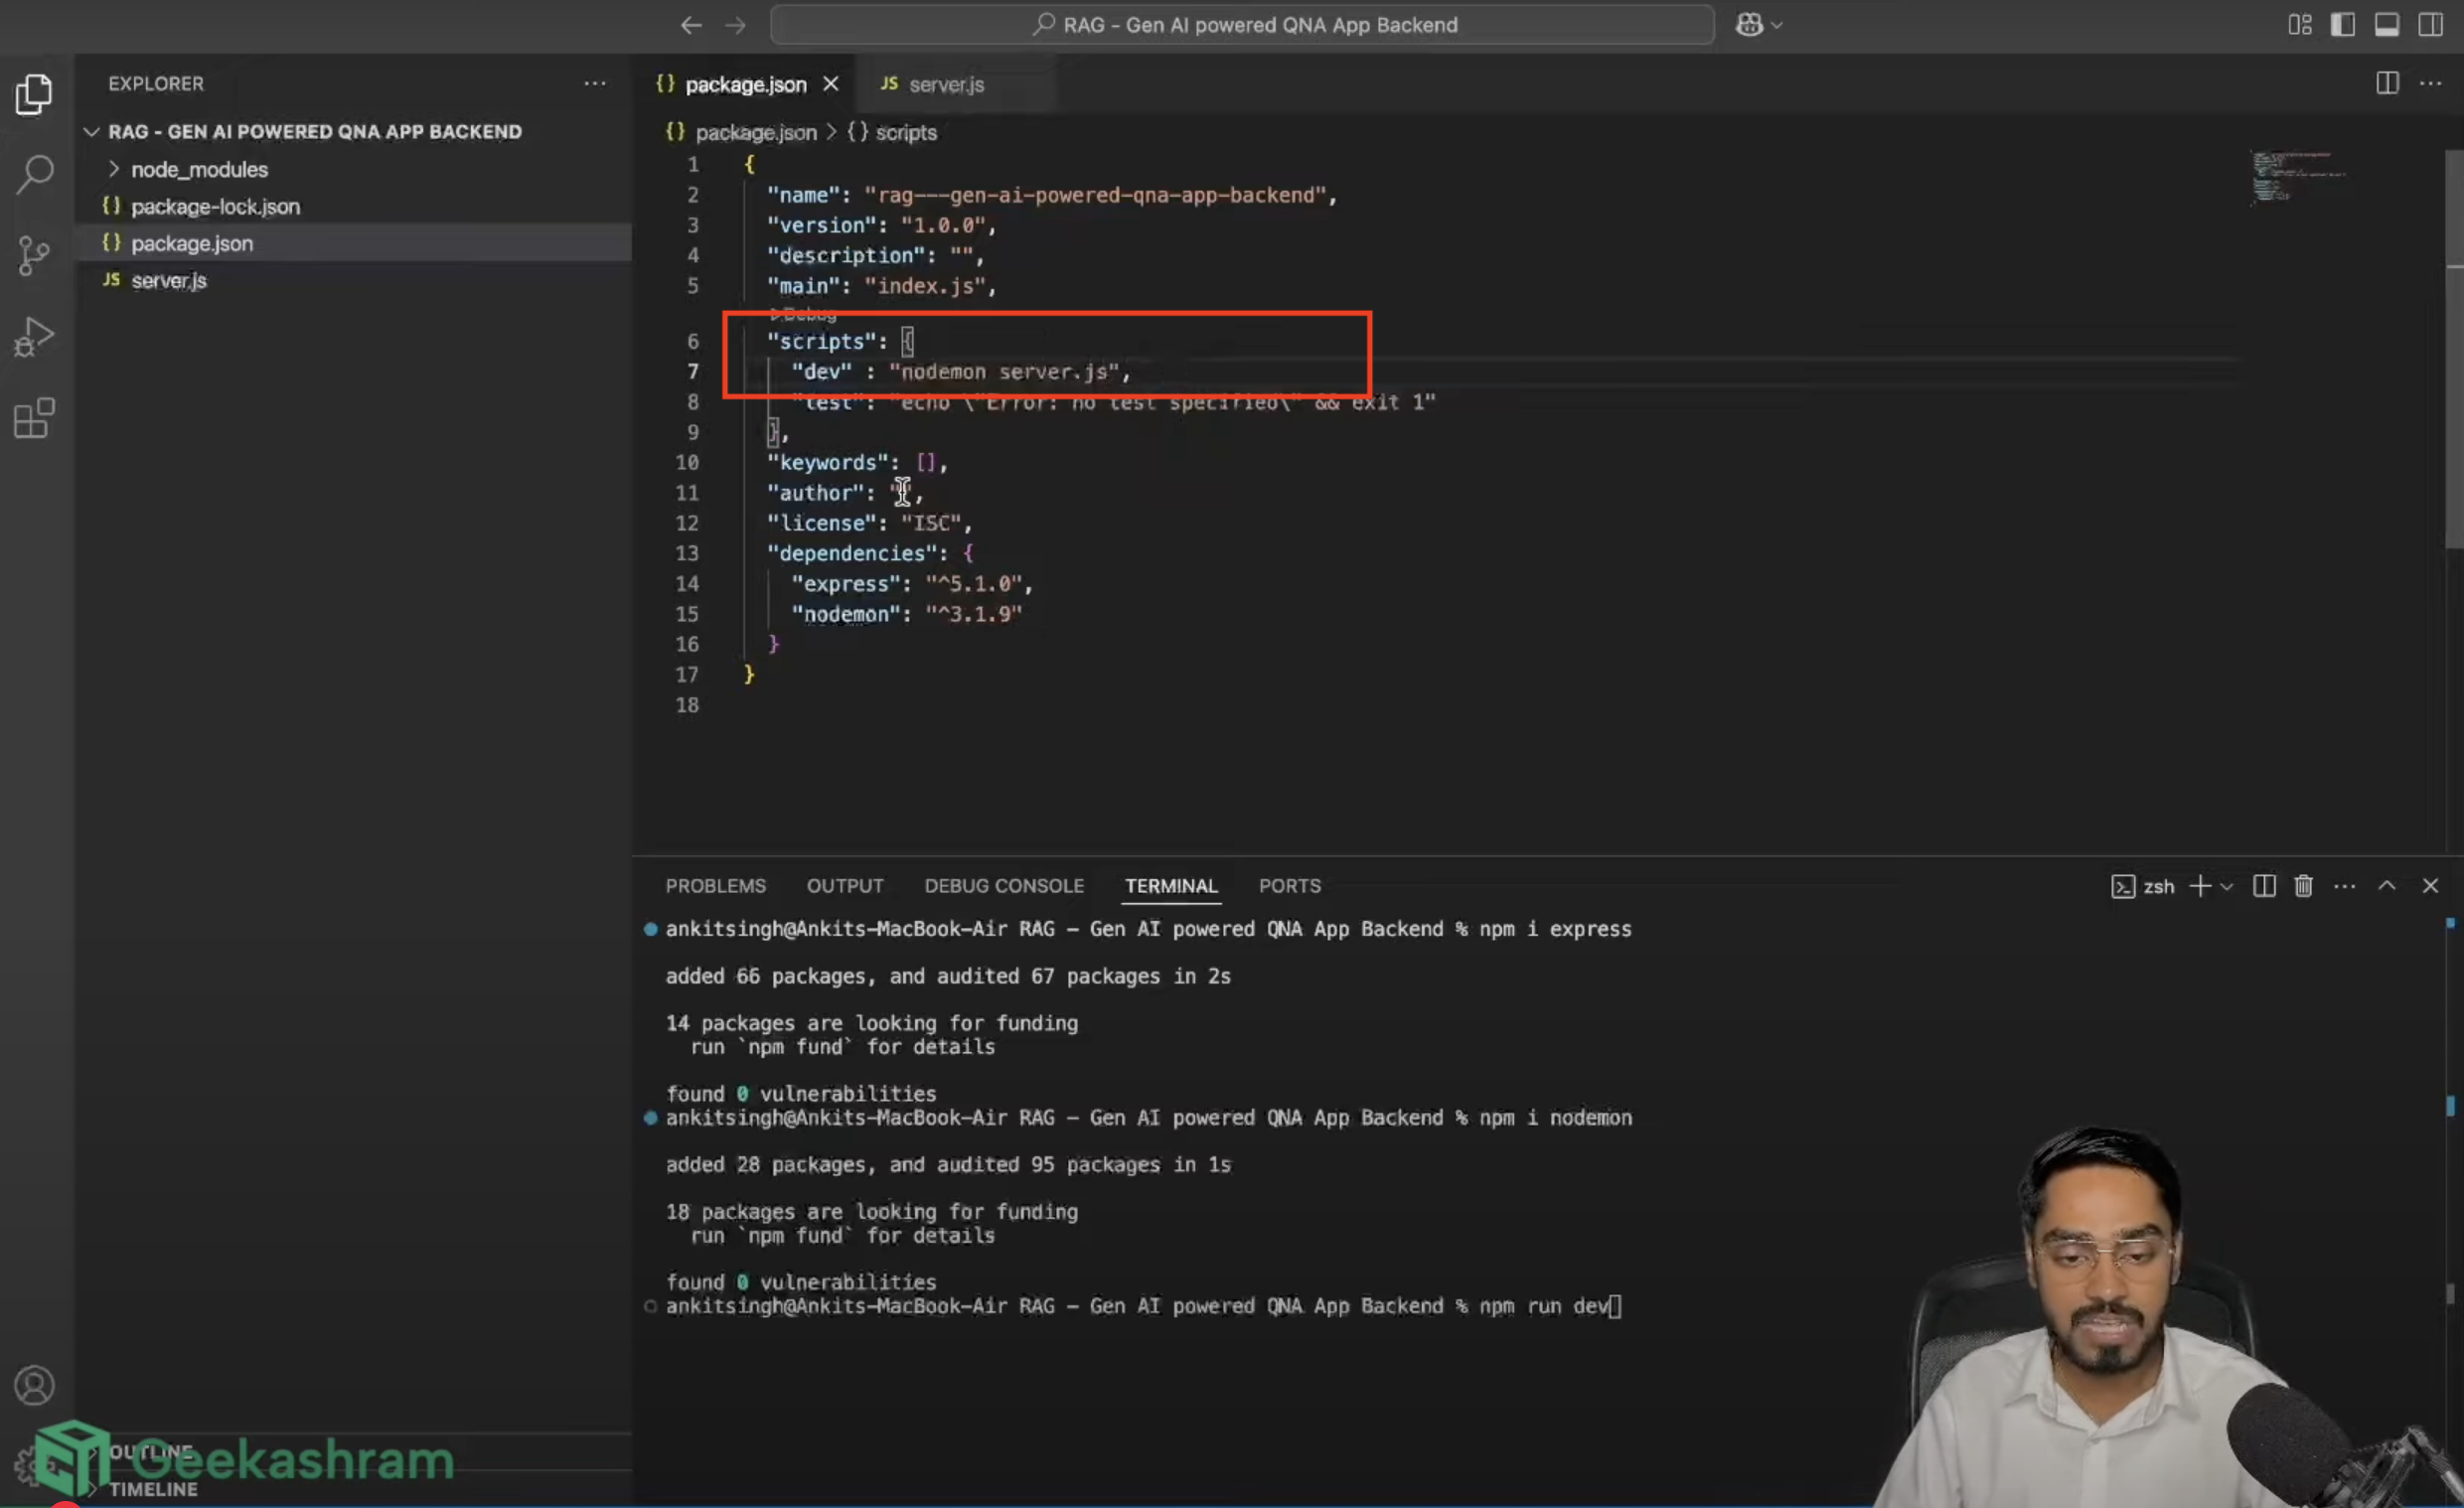Select the package.json editor tab

click(x=745, y=84)
